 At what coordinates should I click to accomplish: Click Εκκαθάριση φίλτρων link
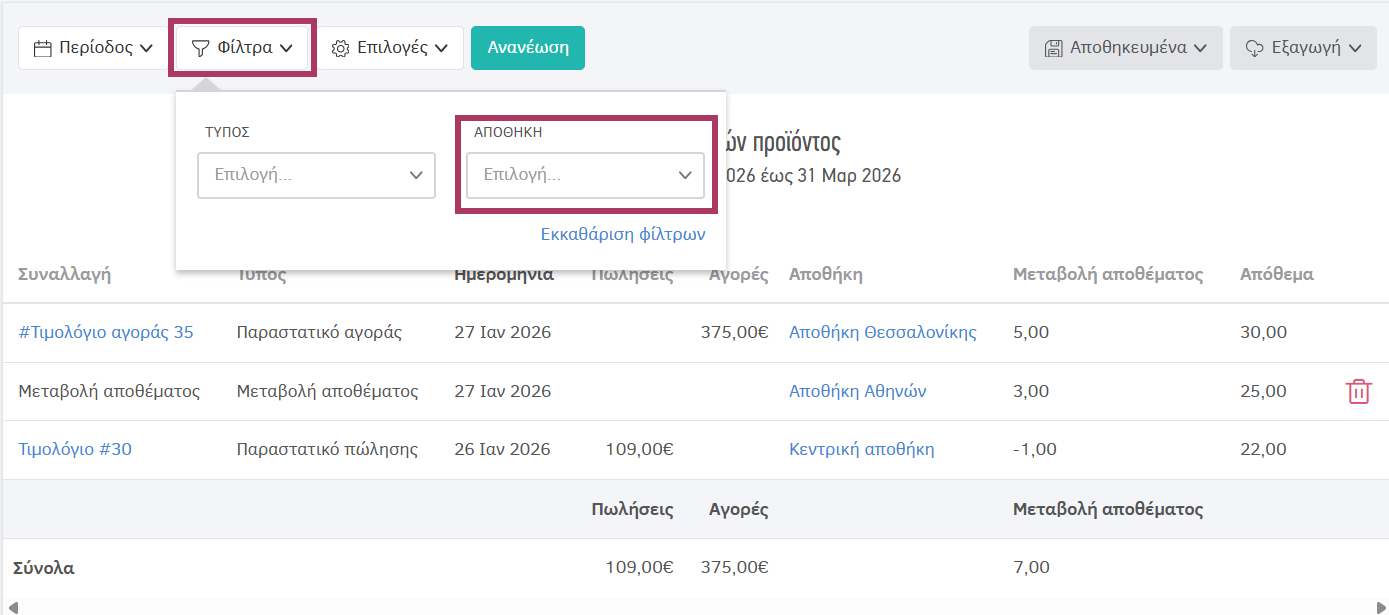click(x=622, y=234)
